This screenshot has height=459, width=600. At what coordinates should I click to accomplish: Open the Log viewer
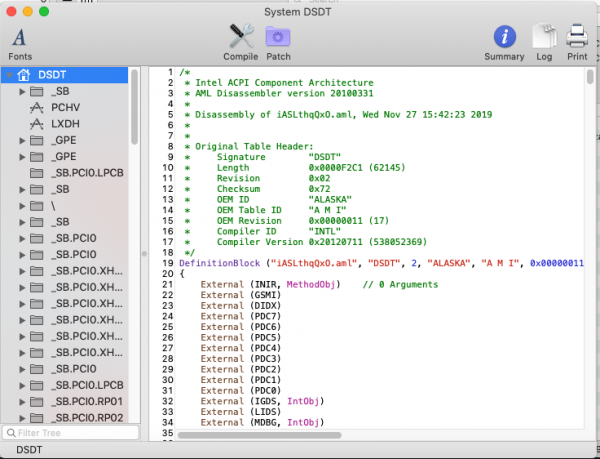[544, 43]
